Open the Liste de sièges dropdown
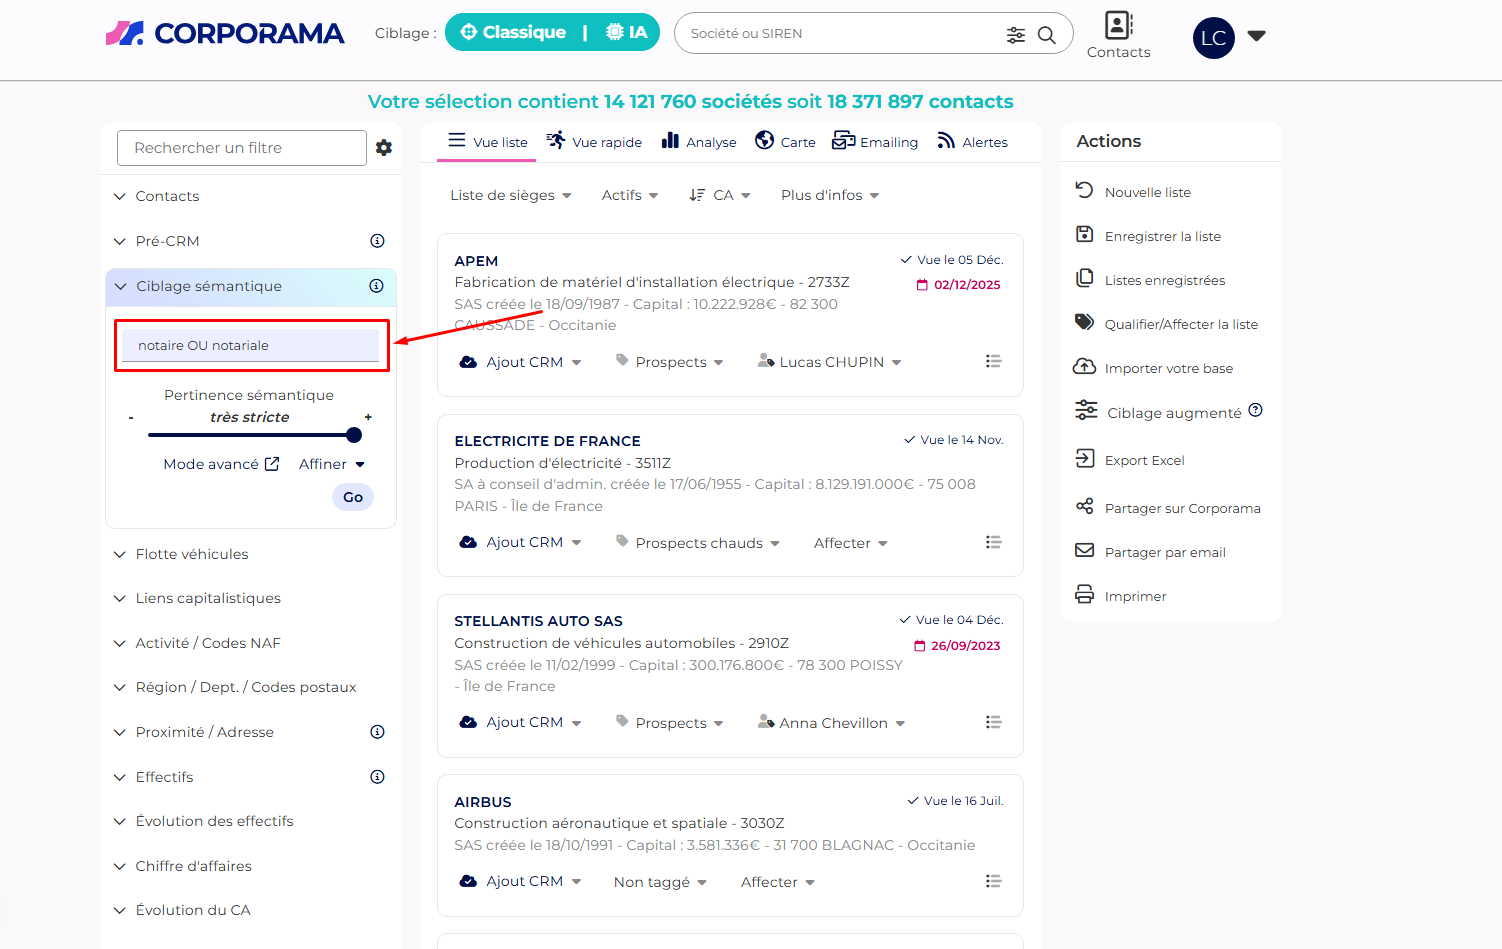The width and height of the screenshot is (1502, 949). (x=510, y=196)
